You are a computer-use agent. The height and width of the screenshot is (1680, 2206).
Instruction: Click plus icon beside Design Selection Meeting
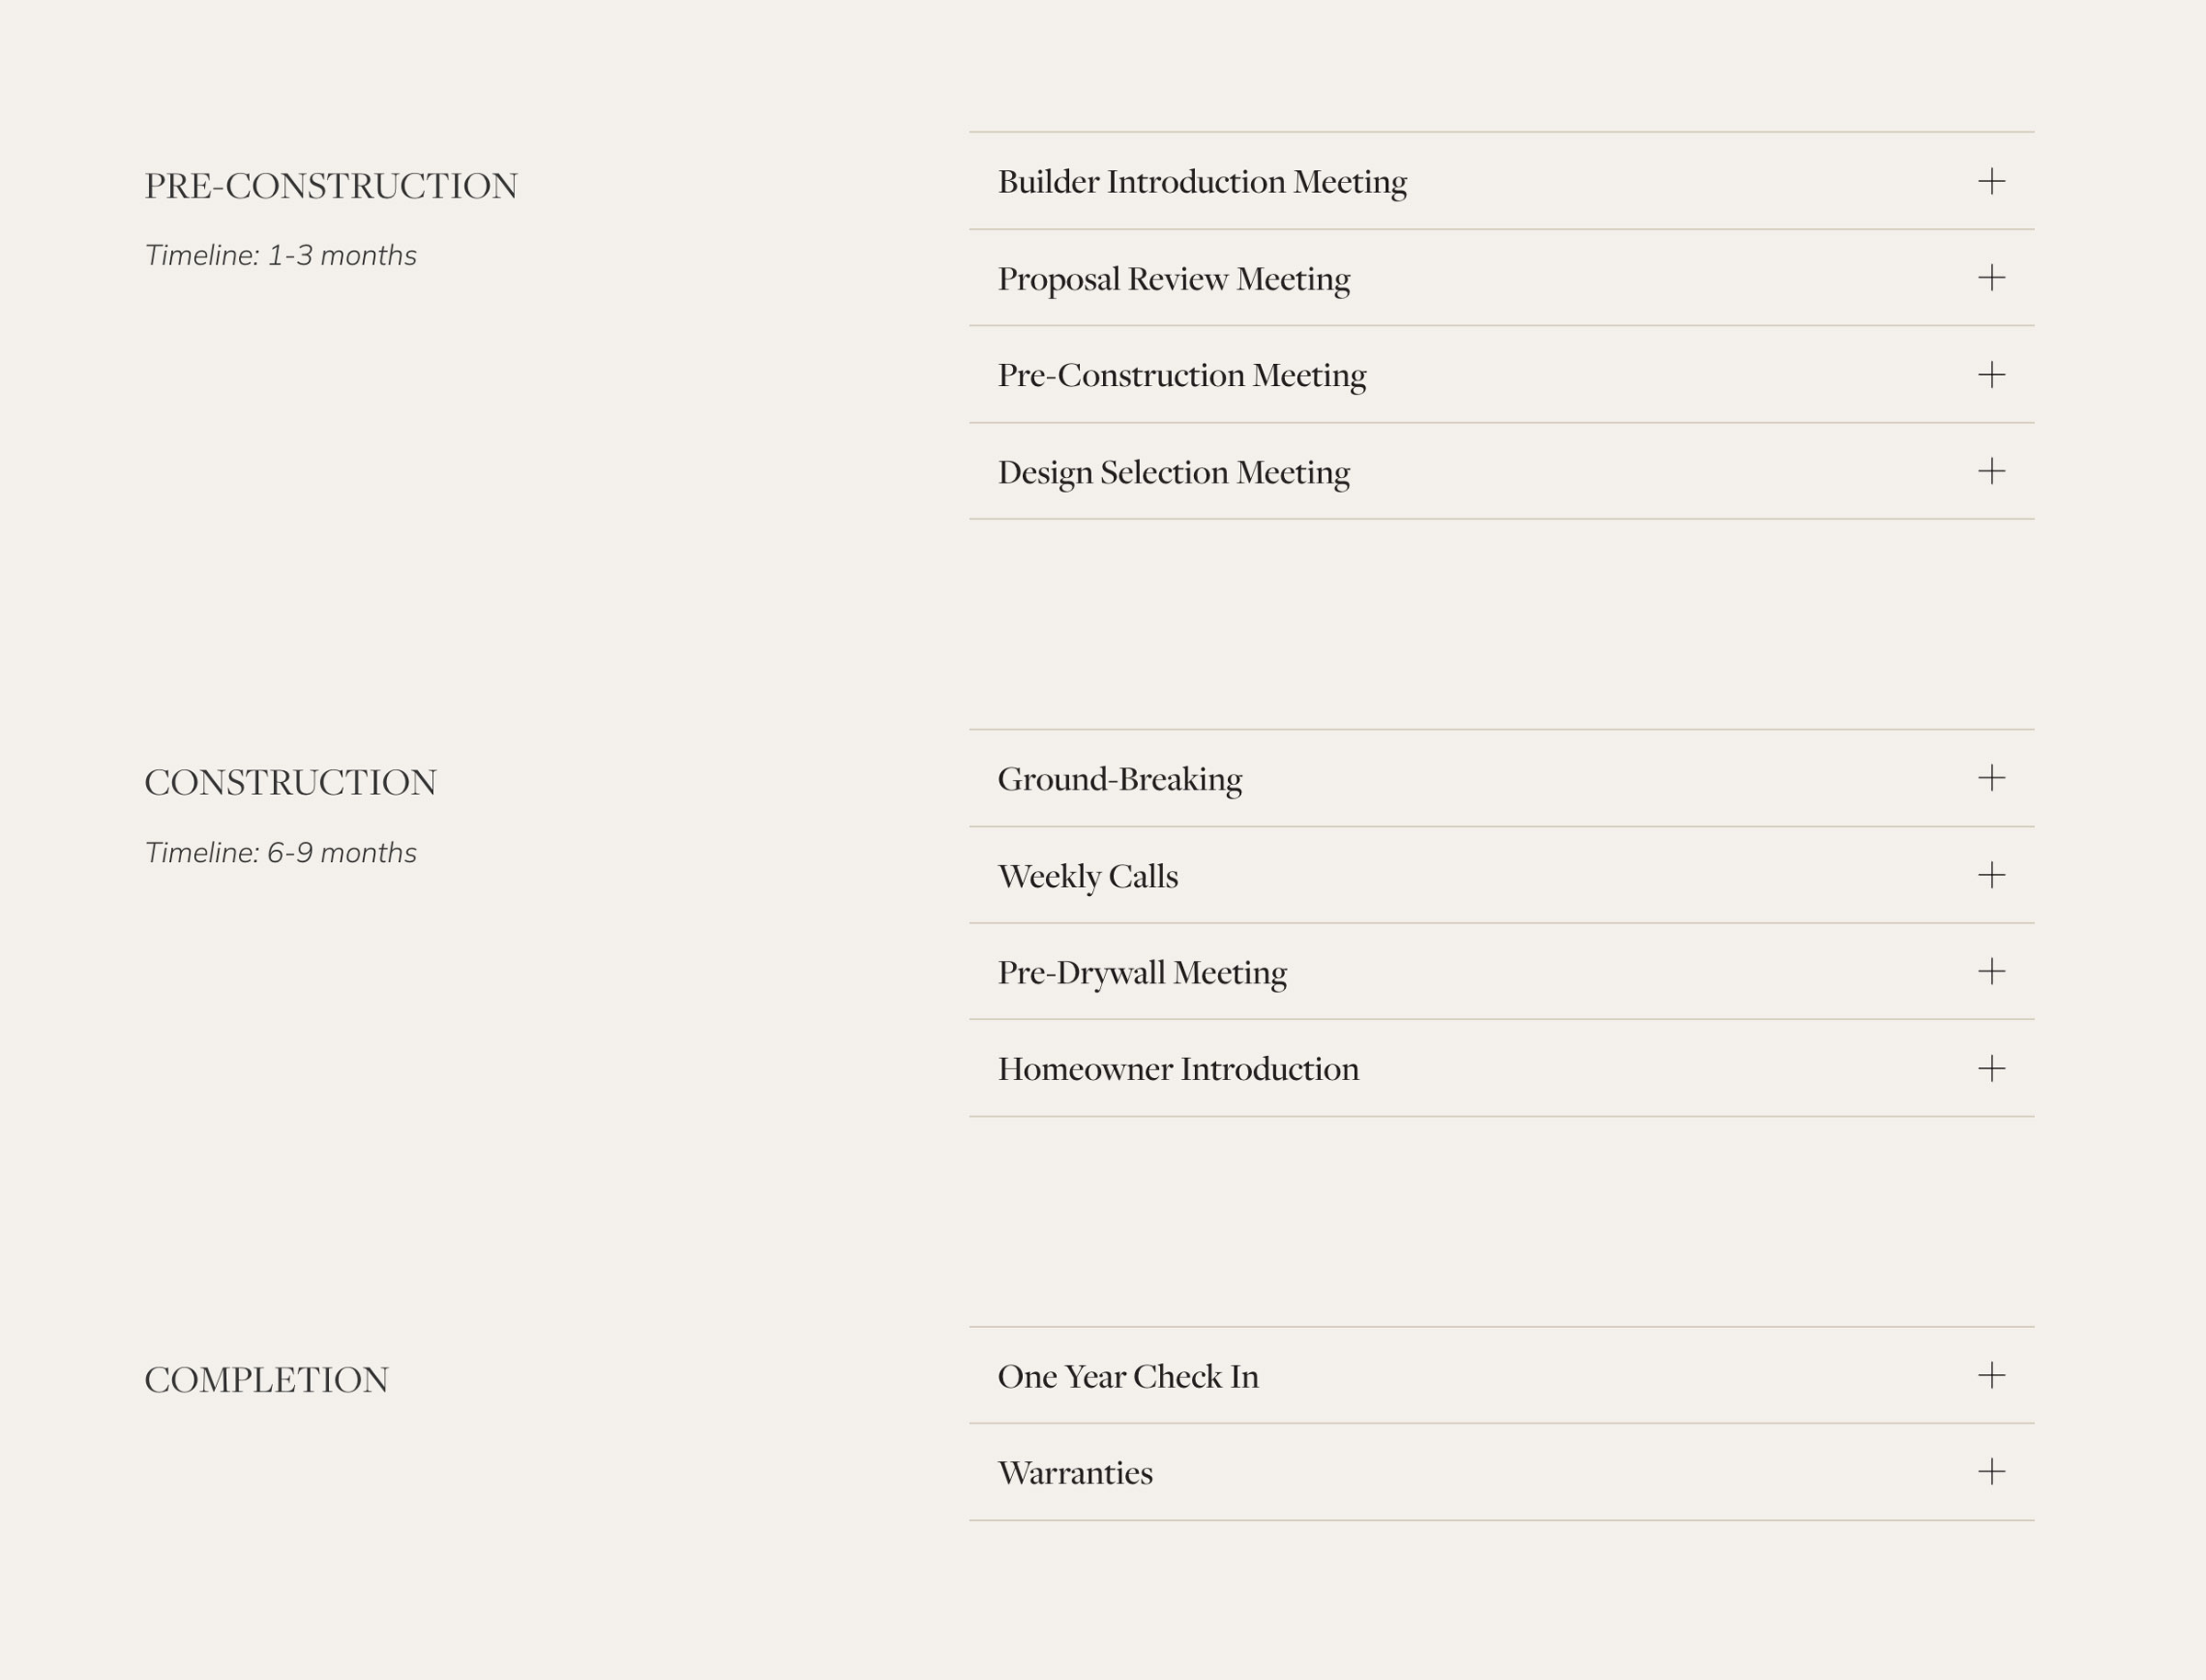tap(1991, 471)
